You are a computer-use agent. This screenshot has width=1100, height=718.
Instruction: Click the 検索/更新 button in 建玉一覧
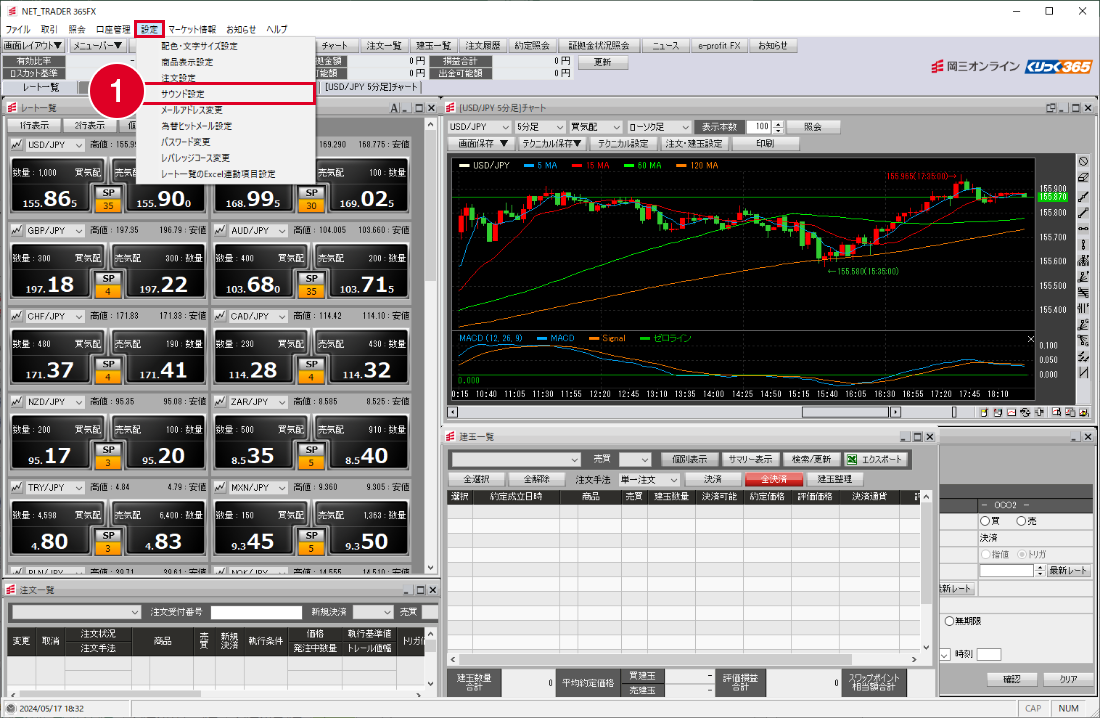811,459
